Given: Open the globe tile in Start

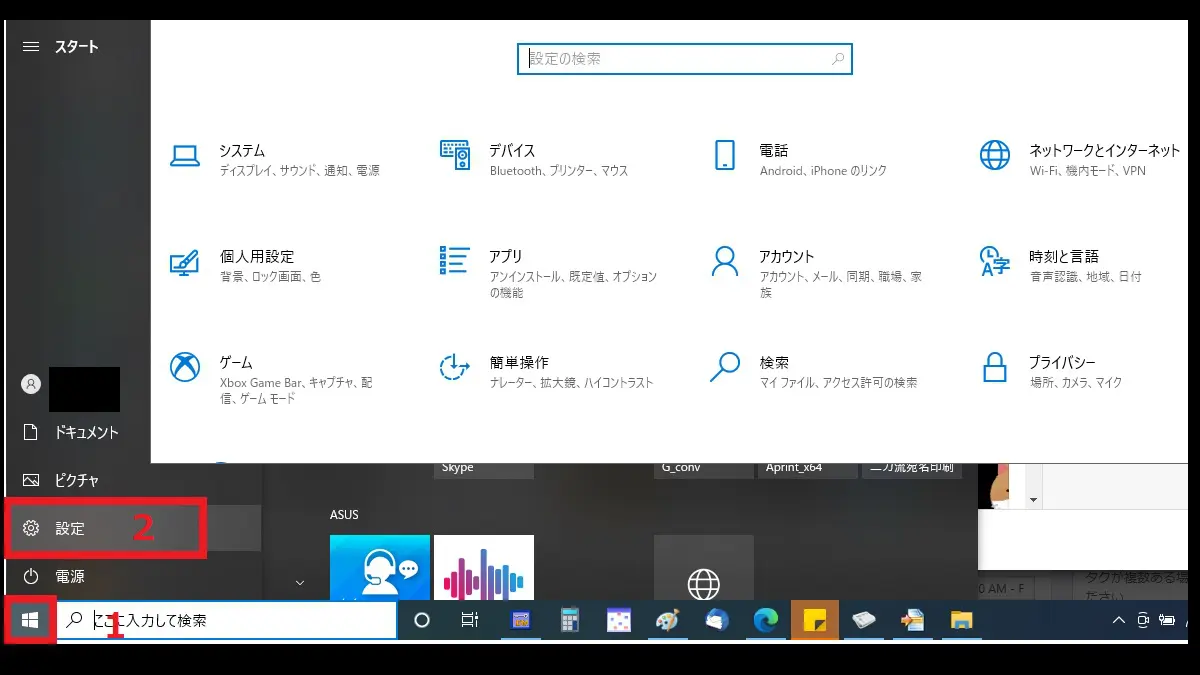Looking at the screenshot, I should [x=704, y=567].
